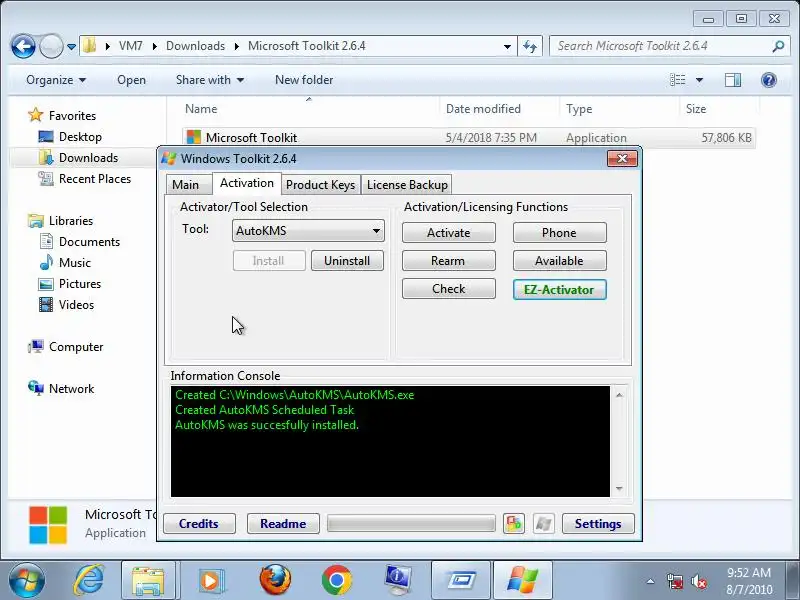The height and width of the screenshot is (600, 800).
Task: Open Firefox from the taskbar
Action: coord(275,580)
